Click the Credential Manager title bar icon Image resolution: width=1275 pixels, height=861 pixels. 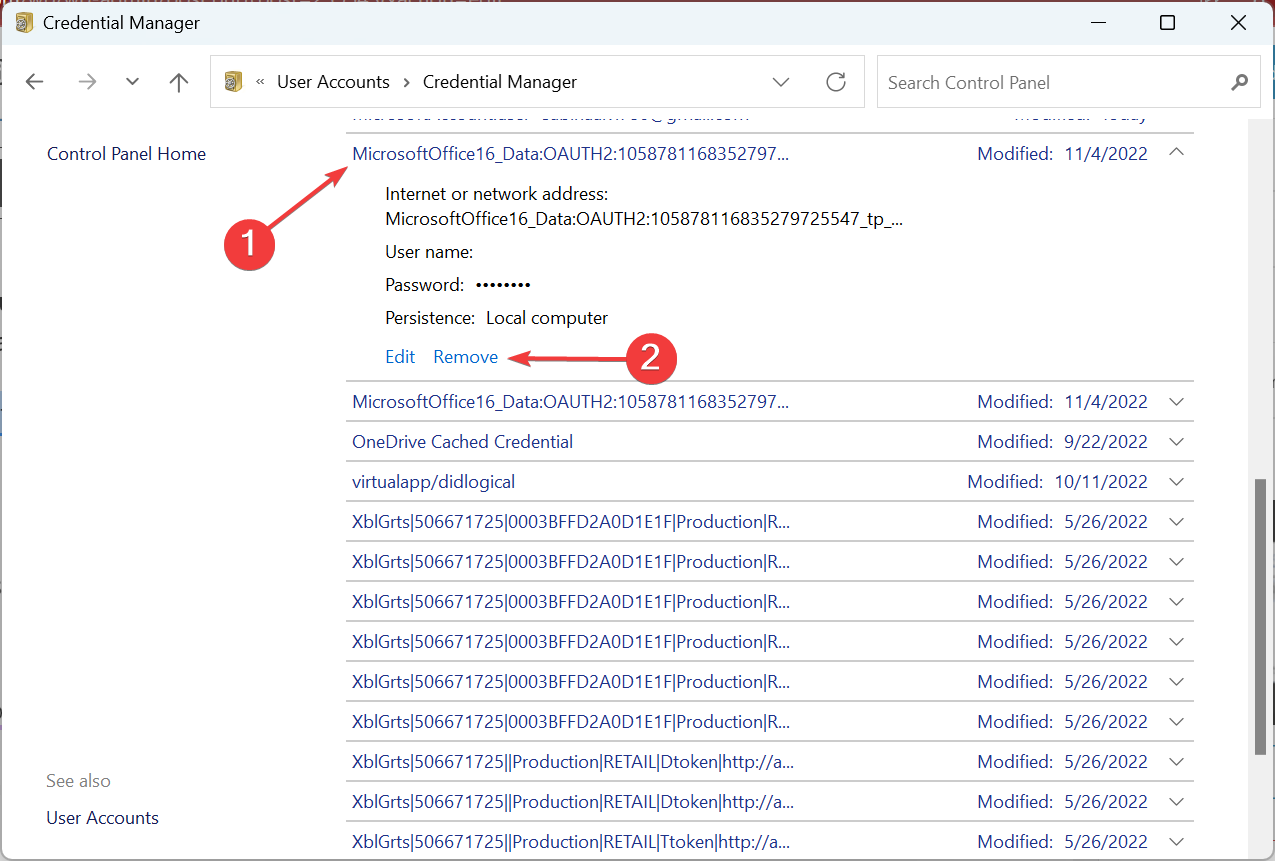coord(25,23)
